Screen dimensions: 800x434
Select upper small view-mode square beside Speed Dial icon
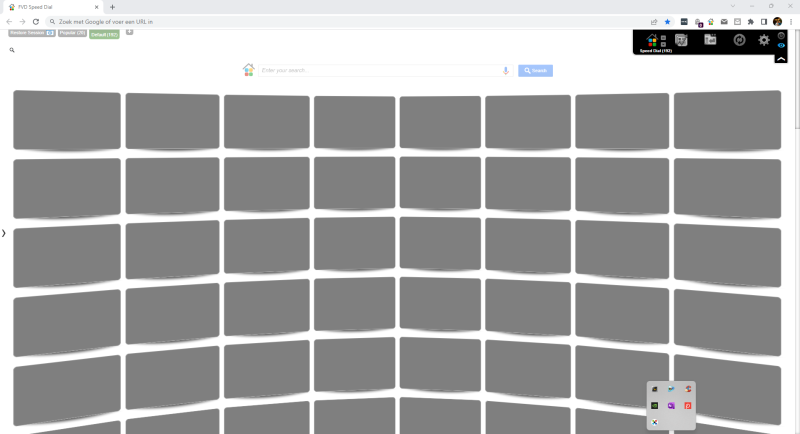click(663, 38)
